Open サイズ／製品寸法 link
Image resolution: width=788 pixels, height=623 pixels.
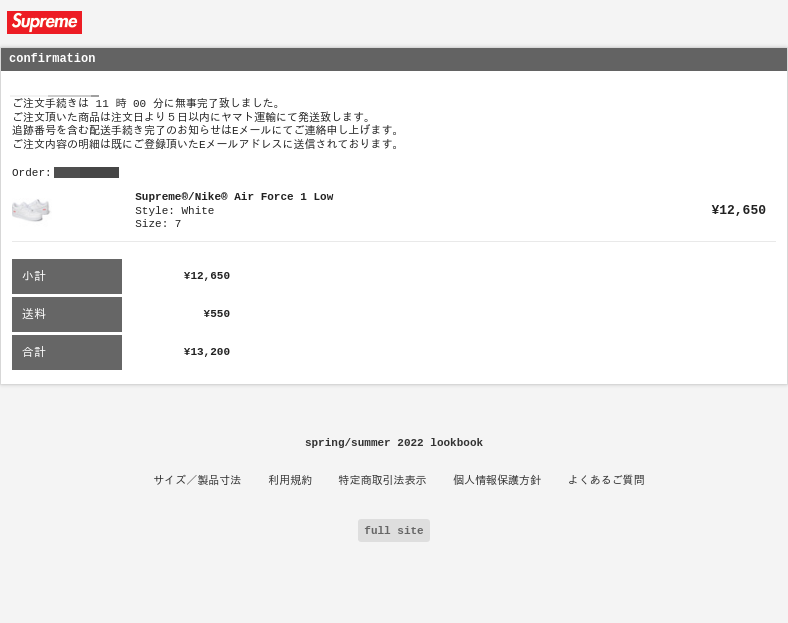197,480
